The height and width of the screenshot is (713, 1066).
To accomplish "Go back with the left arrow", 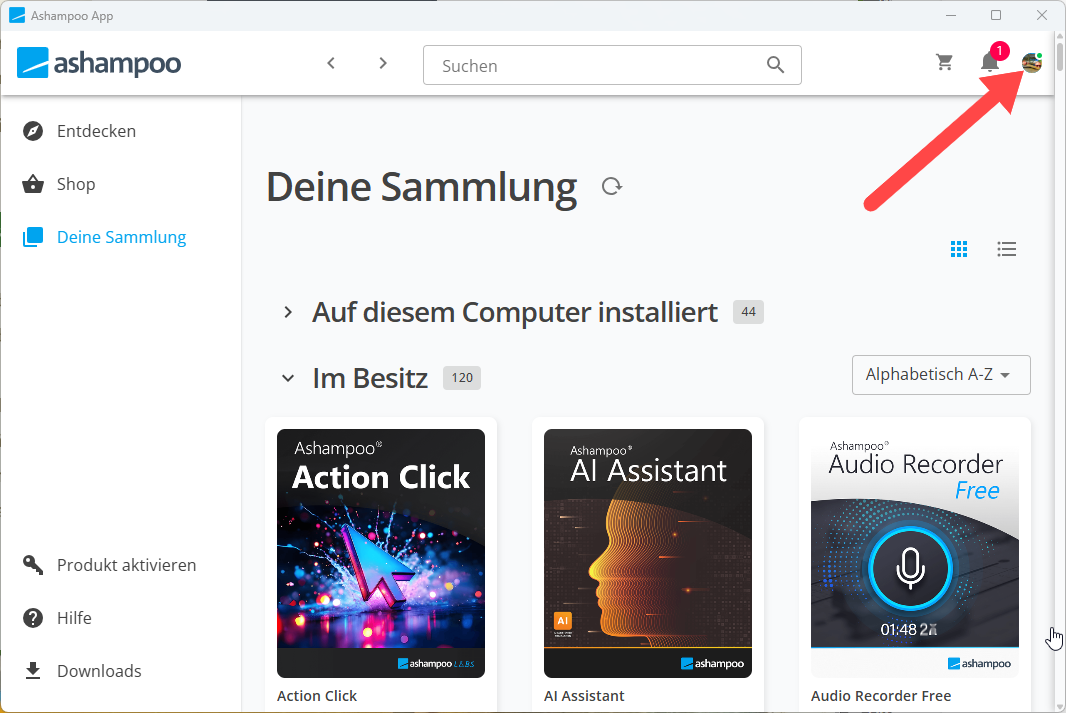I will point(331,63).
